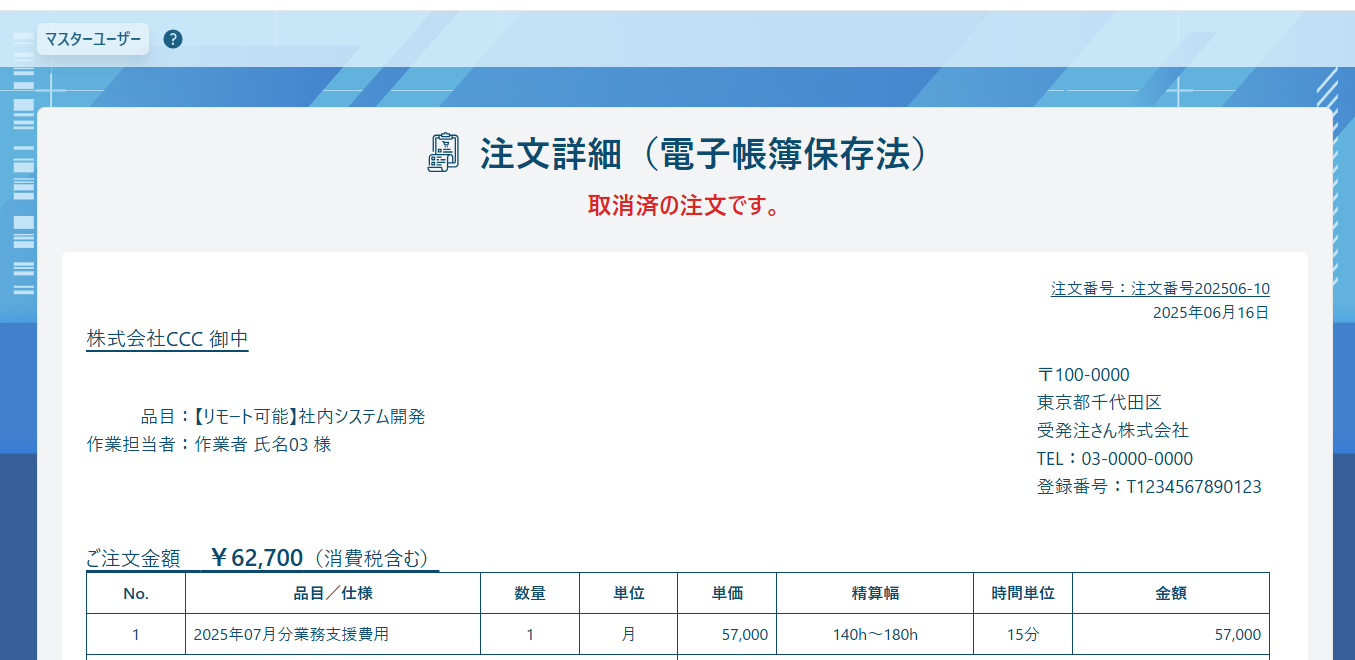Image resolution: width=1355 pixels, height=660 pixels.
Task: Click the ご注文金額 label
Action: tap(133, 558)
